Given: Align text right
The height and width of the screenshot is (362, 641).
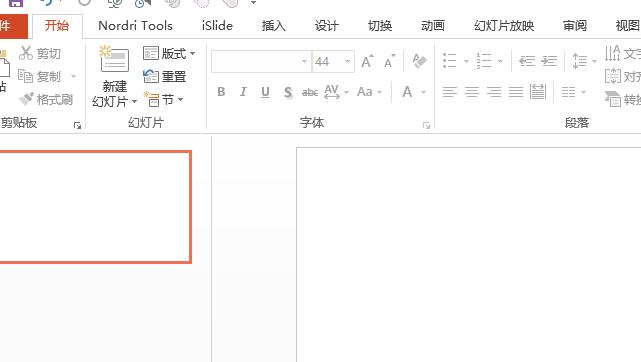Looking at the screenshot, I should click(x=494, y=92).
